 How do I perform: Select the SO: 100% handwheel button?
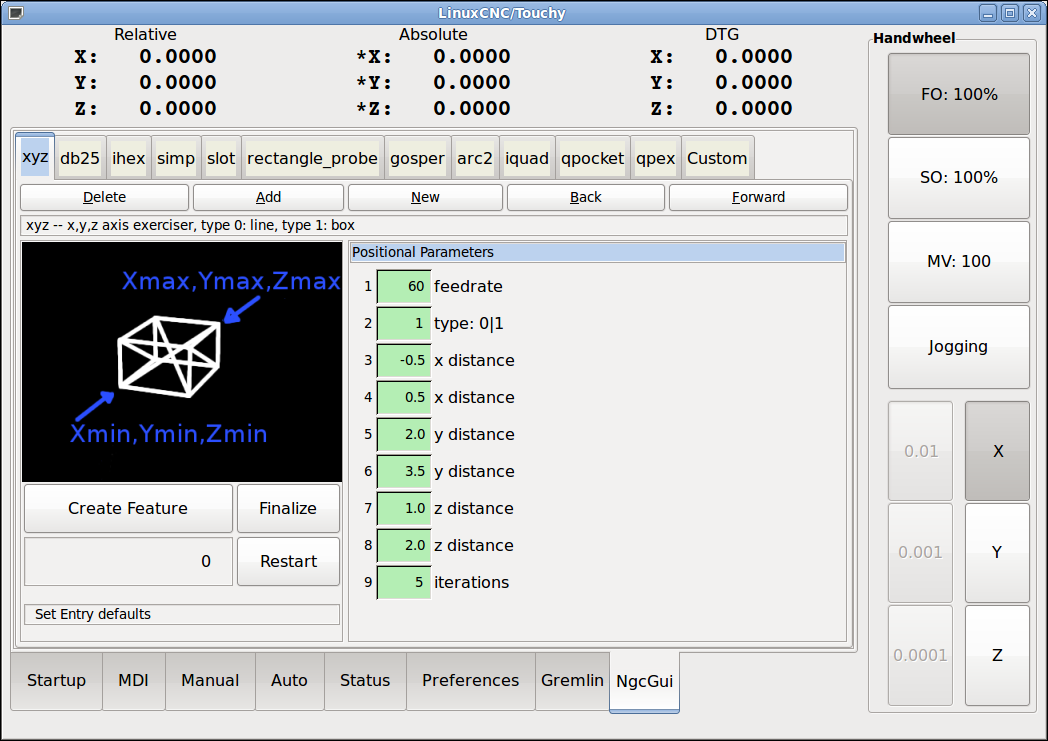point(958,178)
